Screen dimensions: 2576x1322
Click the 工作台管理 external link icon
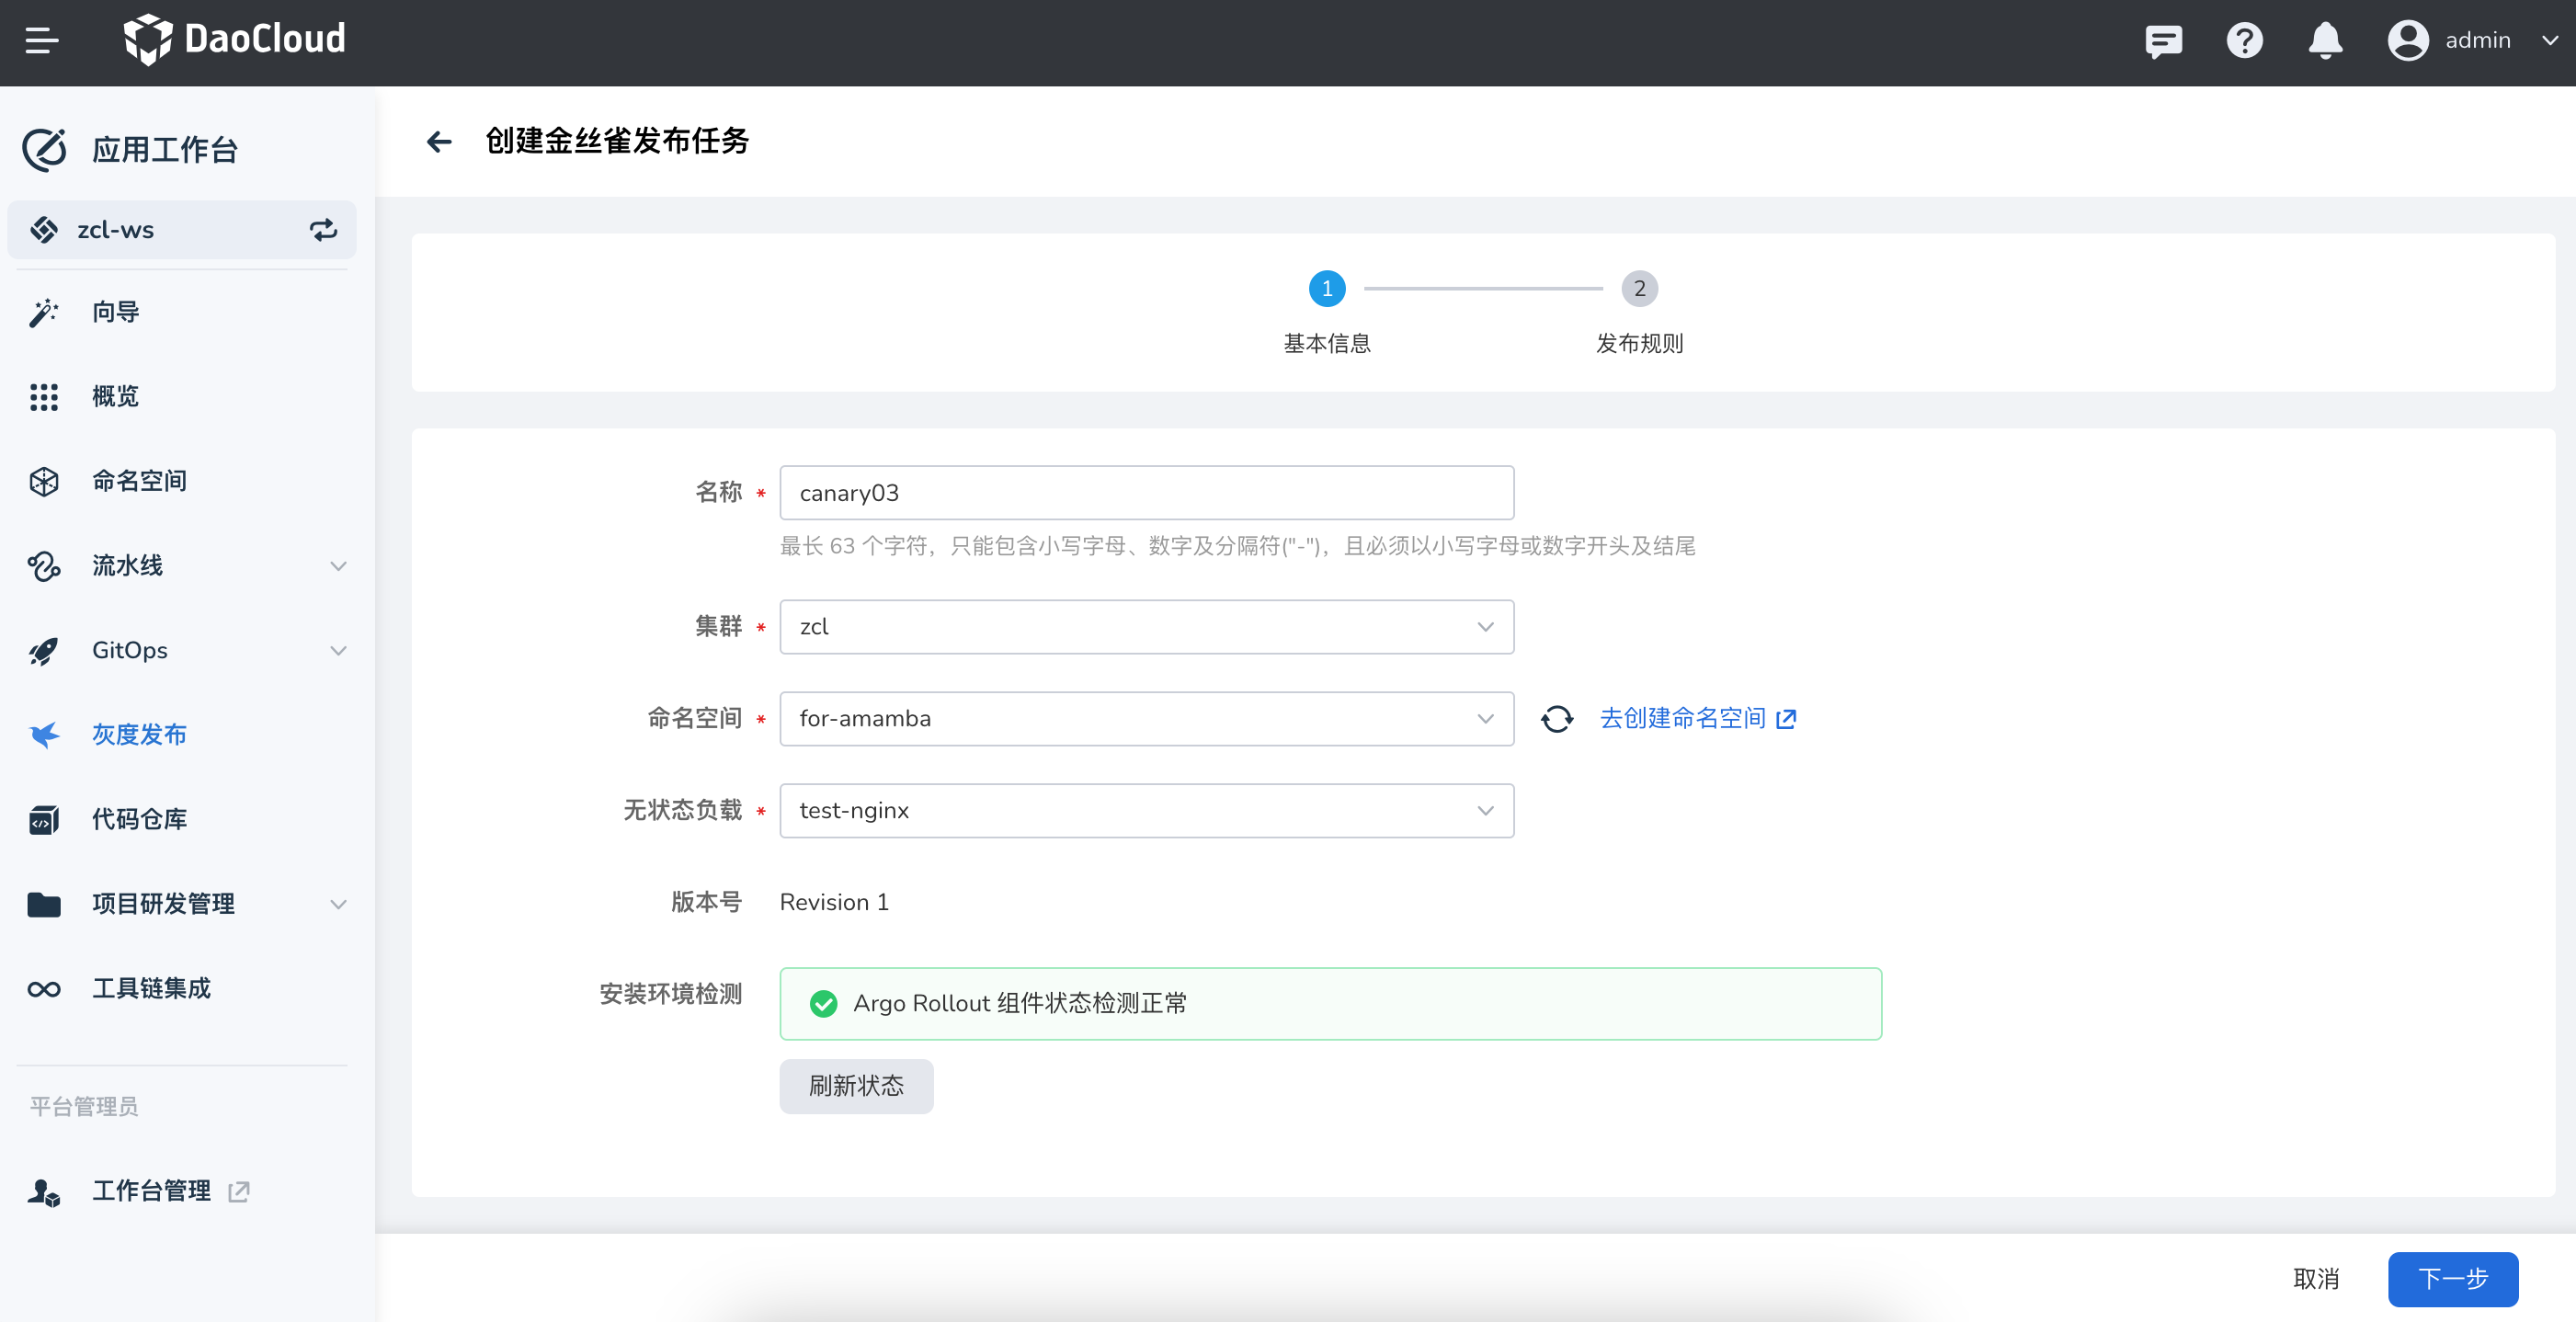239,1191
